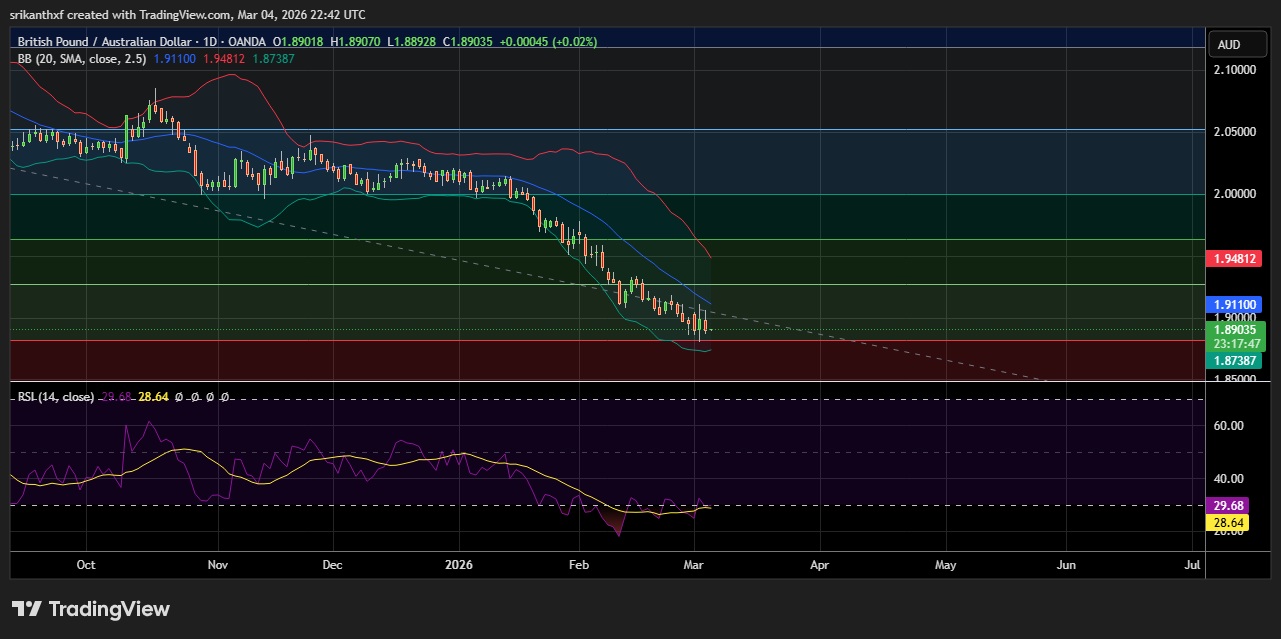Click the +0.00045 (+0.02%) change value
This screenshot has height=639, width=1281.
coord(547,44)
